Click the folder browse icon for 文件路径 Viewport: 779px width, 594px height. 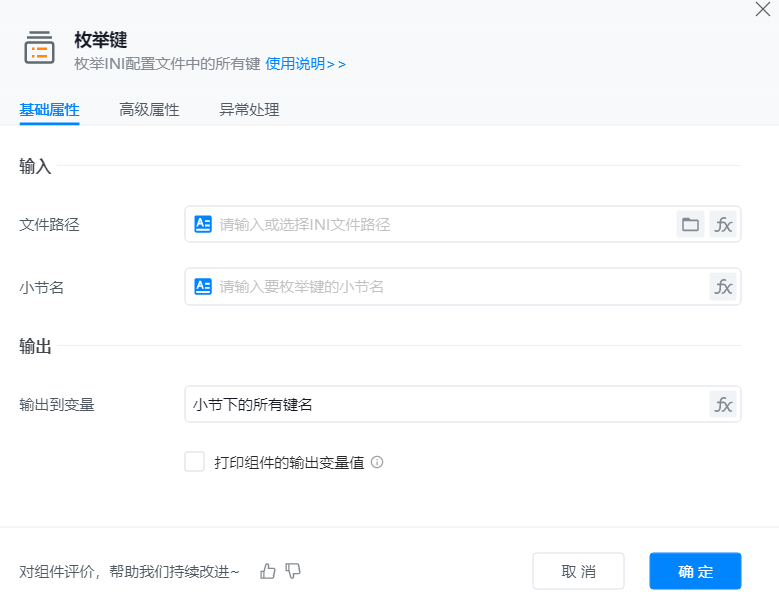click(690, 224)
